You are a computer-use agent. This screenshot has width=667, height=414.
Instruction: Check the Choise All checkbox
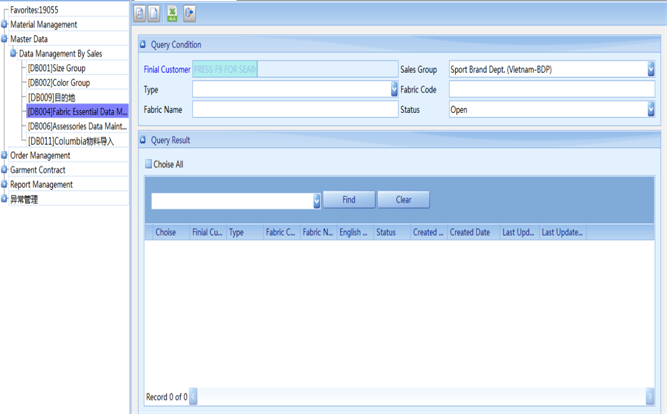coord(149,164)
